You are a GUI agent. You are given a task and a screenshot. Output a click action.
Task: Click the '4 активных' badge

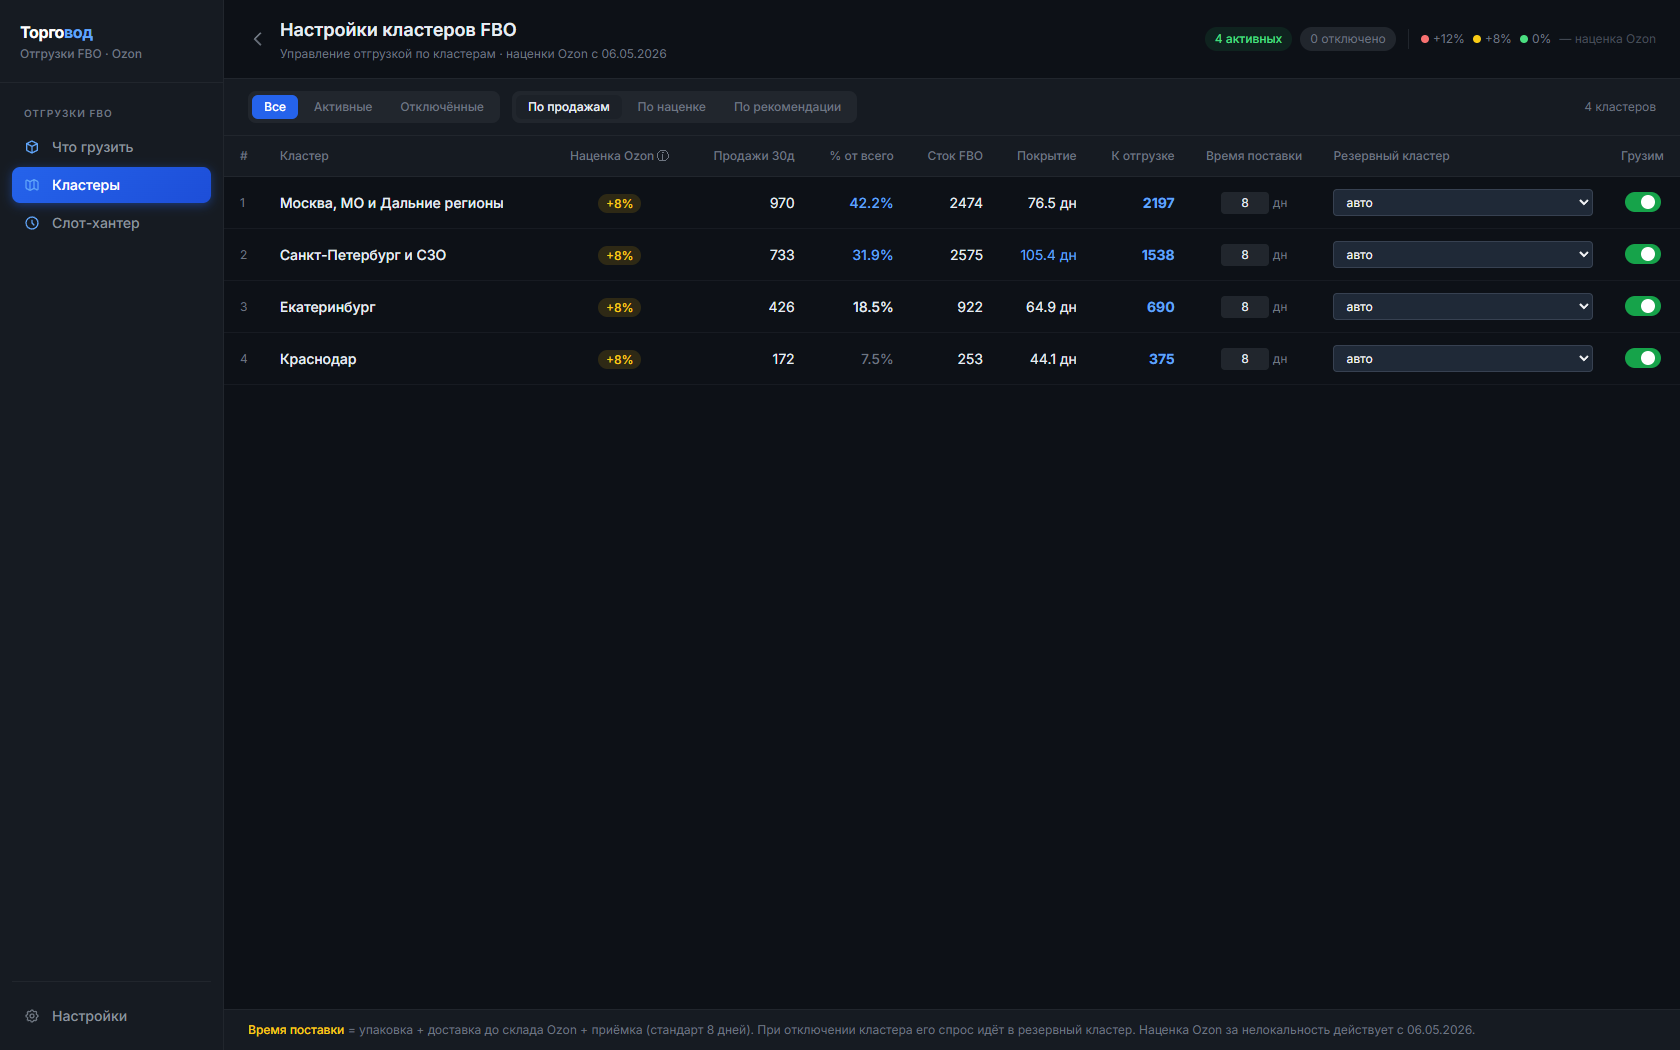[x=1248, y=39]
